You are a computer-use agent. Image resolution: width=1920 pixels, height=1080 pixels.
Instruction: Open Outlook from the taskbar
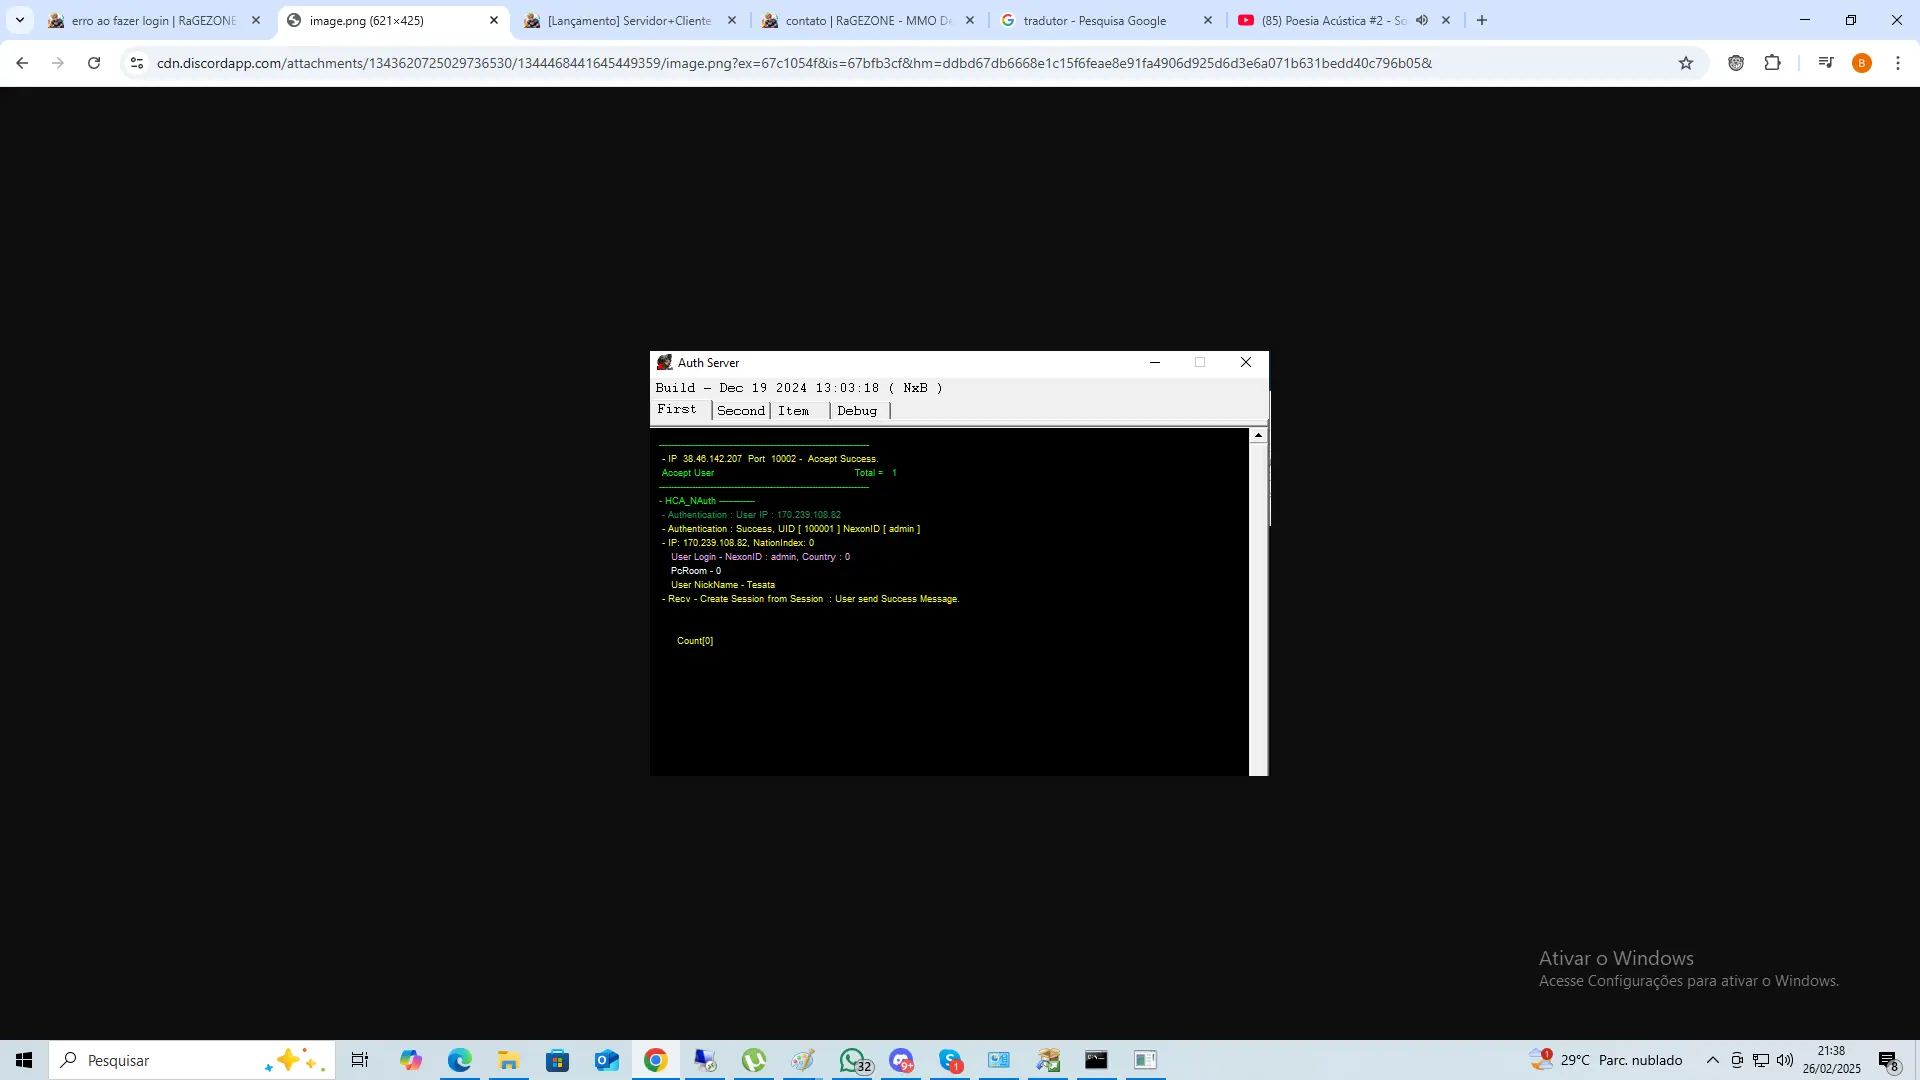point(606,1060)
